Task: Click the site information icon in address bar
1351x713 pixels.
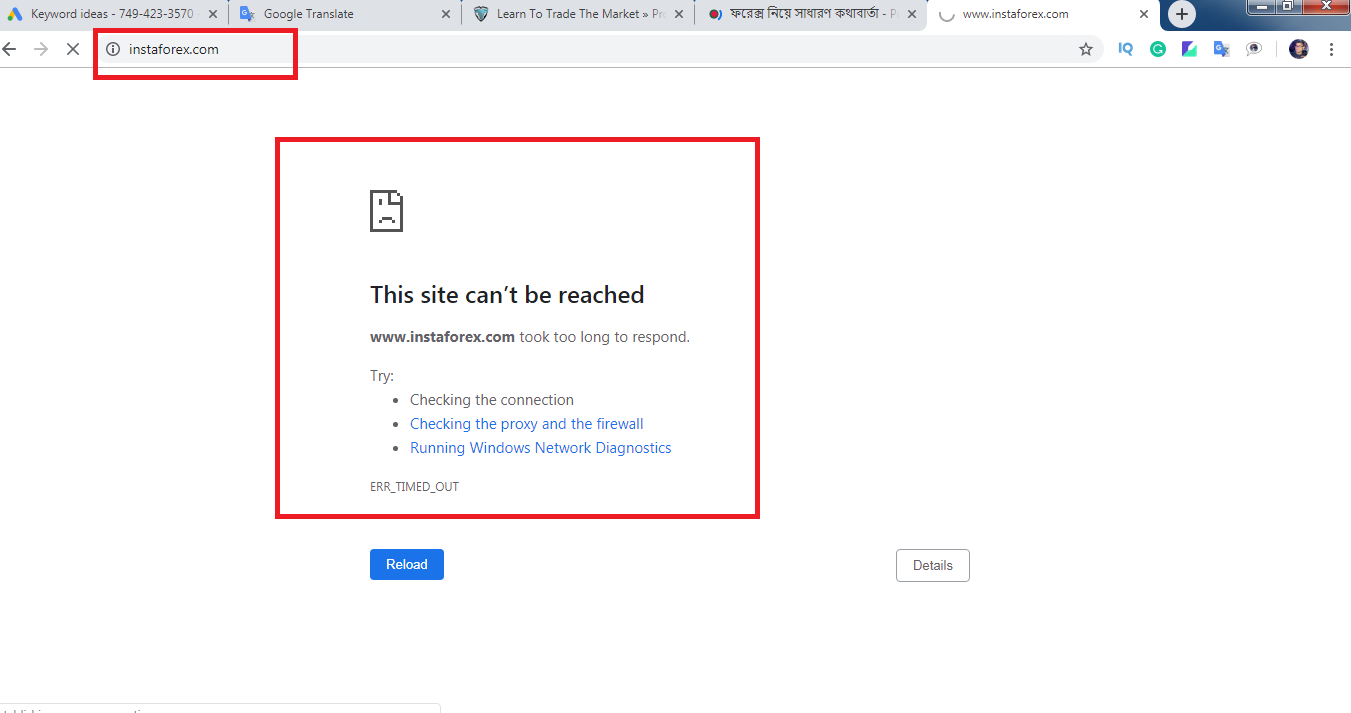Action: tap(113, 49)
